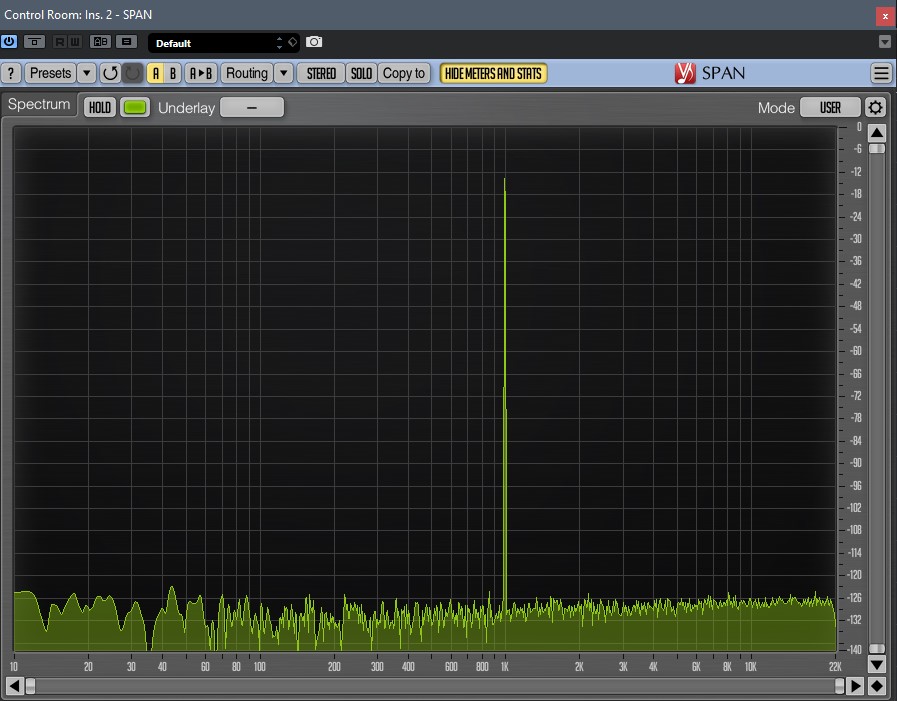This screenshot has width=897, height=701.
Task: Toggle the plugin power bypass button
Action: coord(9,42)
